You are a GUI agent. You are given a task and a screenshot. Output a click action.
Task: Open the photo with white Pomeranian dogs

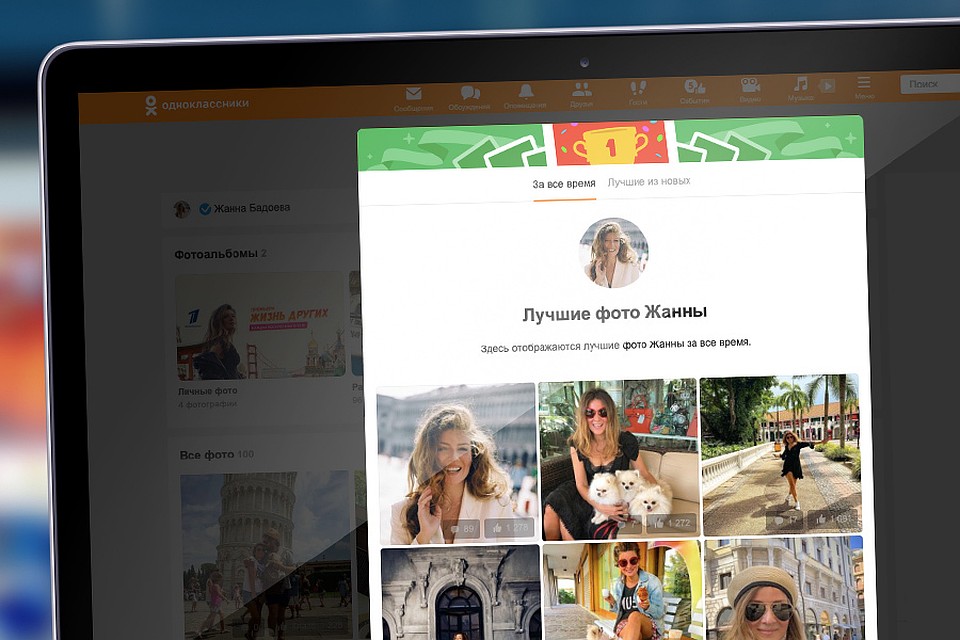point(618,459)
